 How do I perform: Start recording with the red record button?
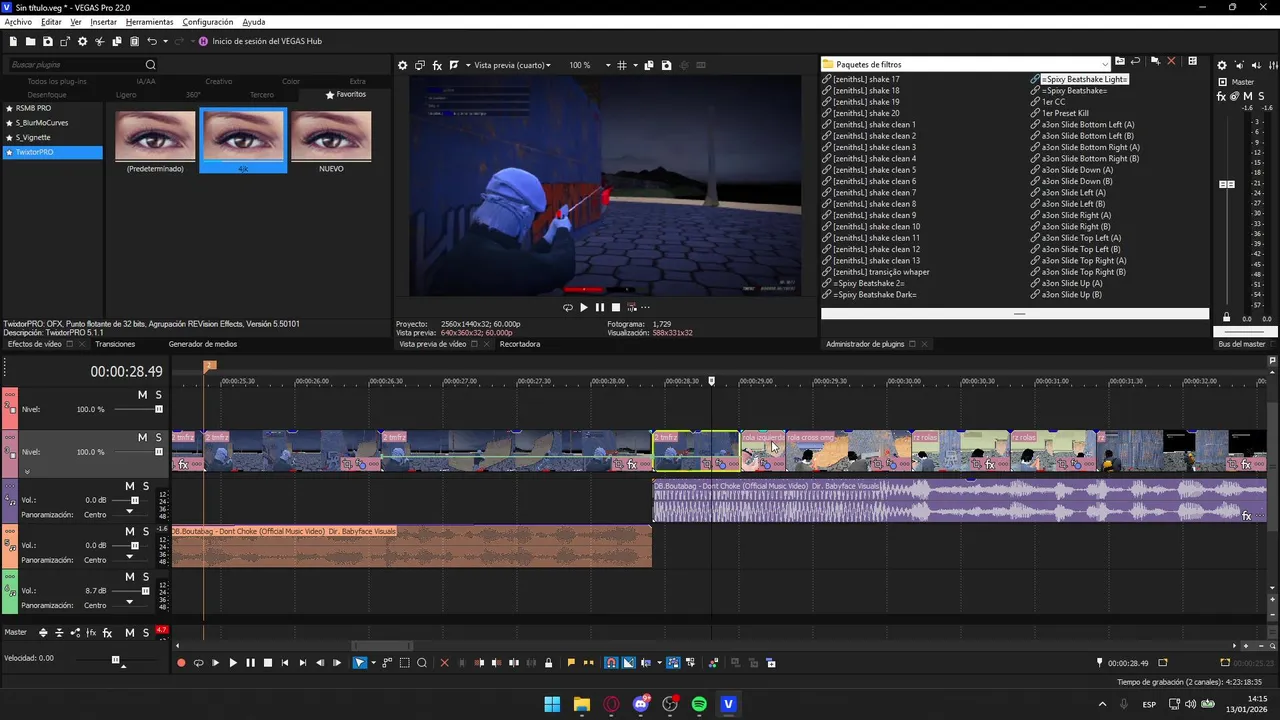coord(181,663)
